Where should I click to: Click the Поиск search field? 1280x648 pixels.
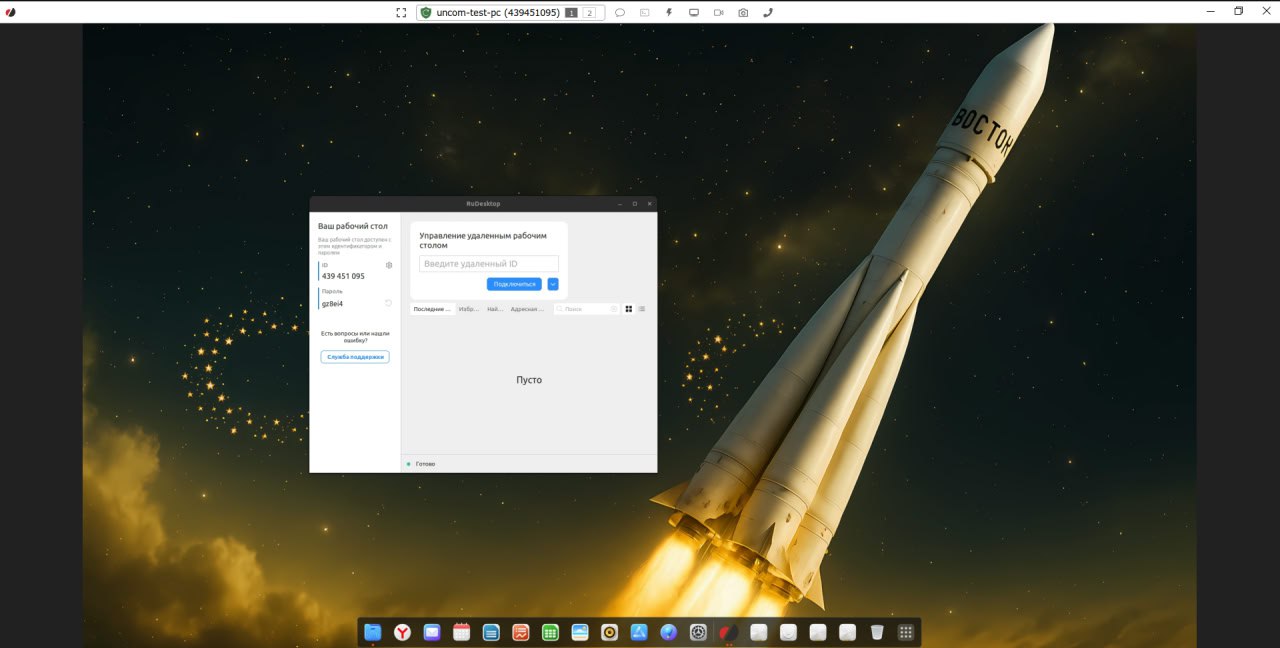coord(587,309)
